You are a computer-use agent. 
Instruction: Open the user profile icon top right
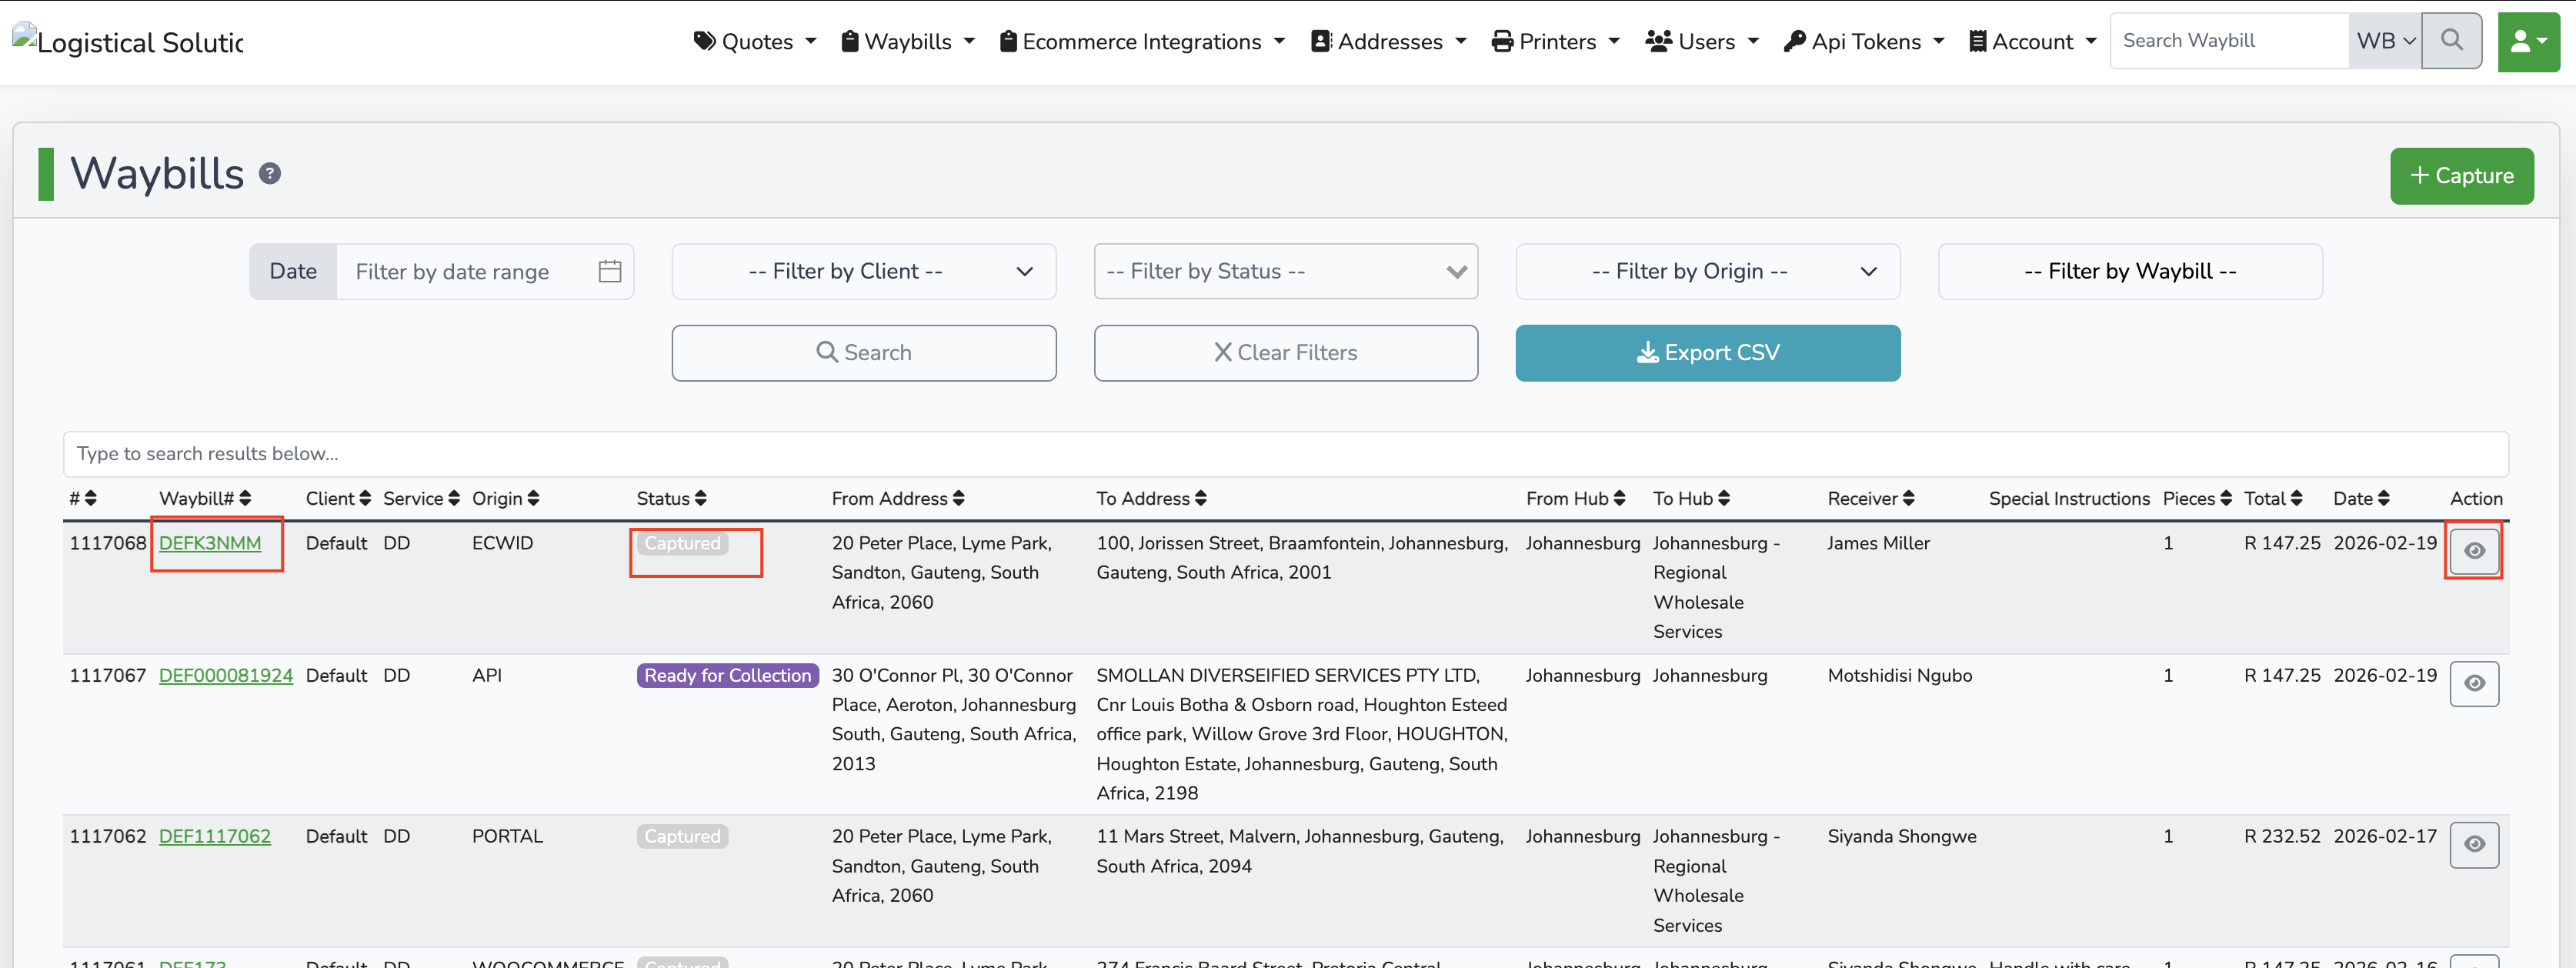click(2528, 41)
